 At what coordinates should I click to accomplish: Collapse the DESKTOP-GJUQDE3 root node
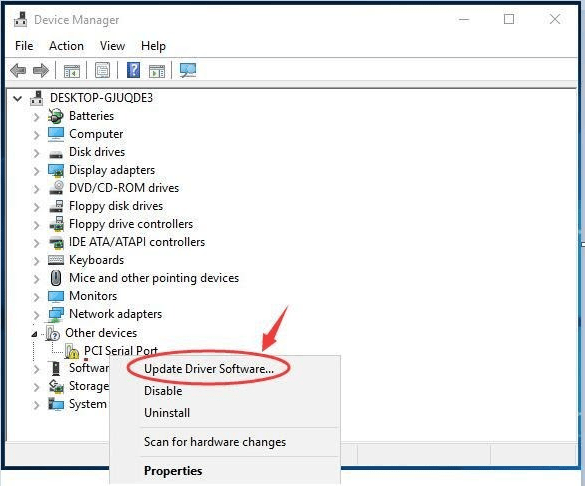(17, 99)
